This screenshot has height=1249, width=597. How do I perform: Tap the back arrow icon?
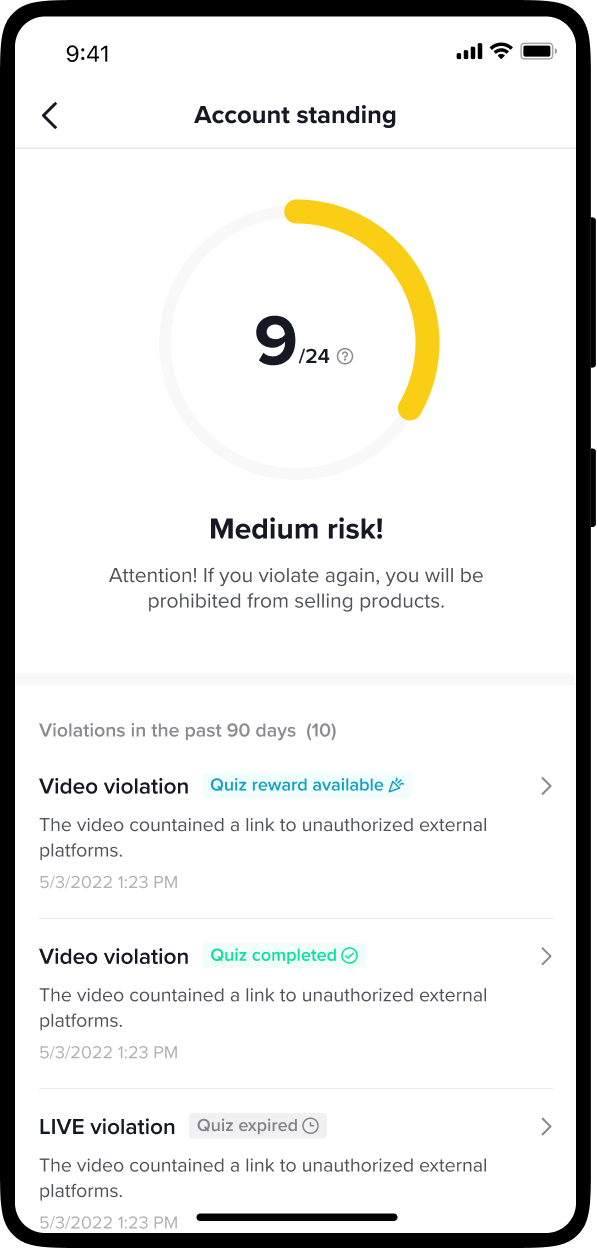point(50,115)
